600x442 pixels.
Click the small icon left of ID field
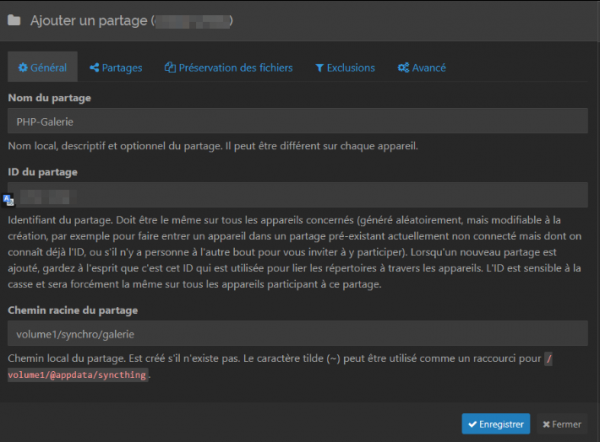pos(9,199)
